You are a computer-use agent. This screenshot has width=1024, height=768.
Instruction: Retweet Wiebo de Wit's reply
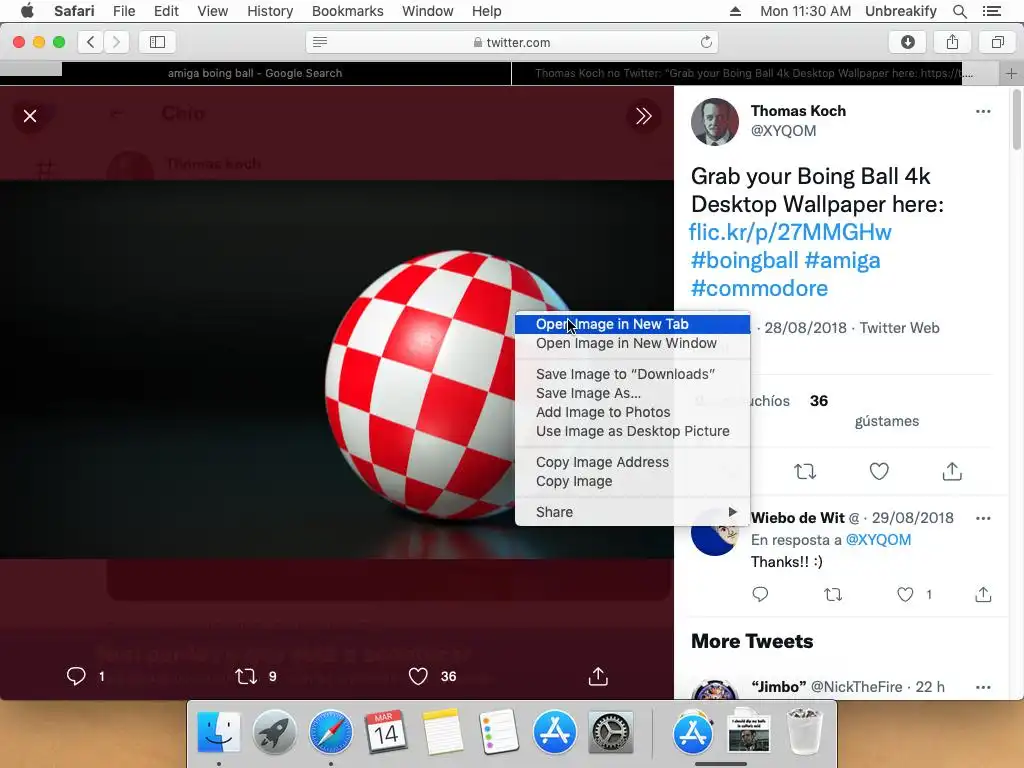tap(833, 594)
